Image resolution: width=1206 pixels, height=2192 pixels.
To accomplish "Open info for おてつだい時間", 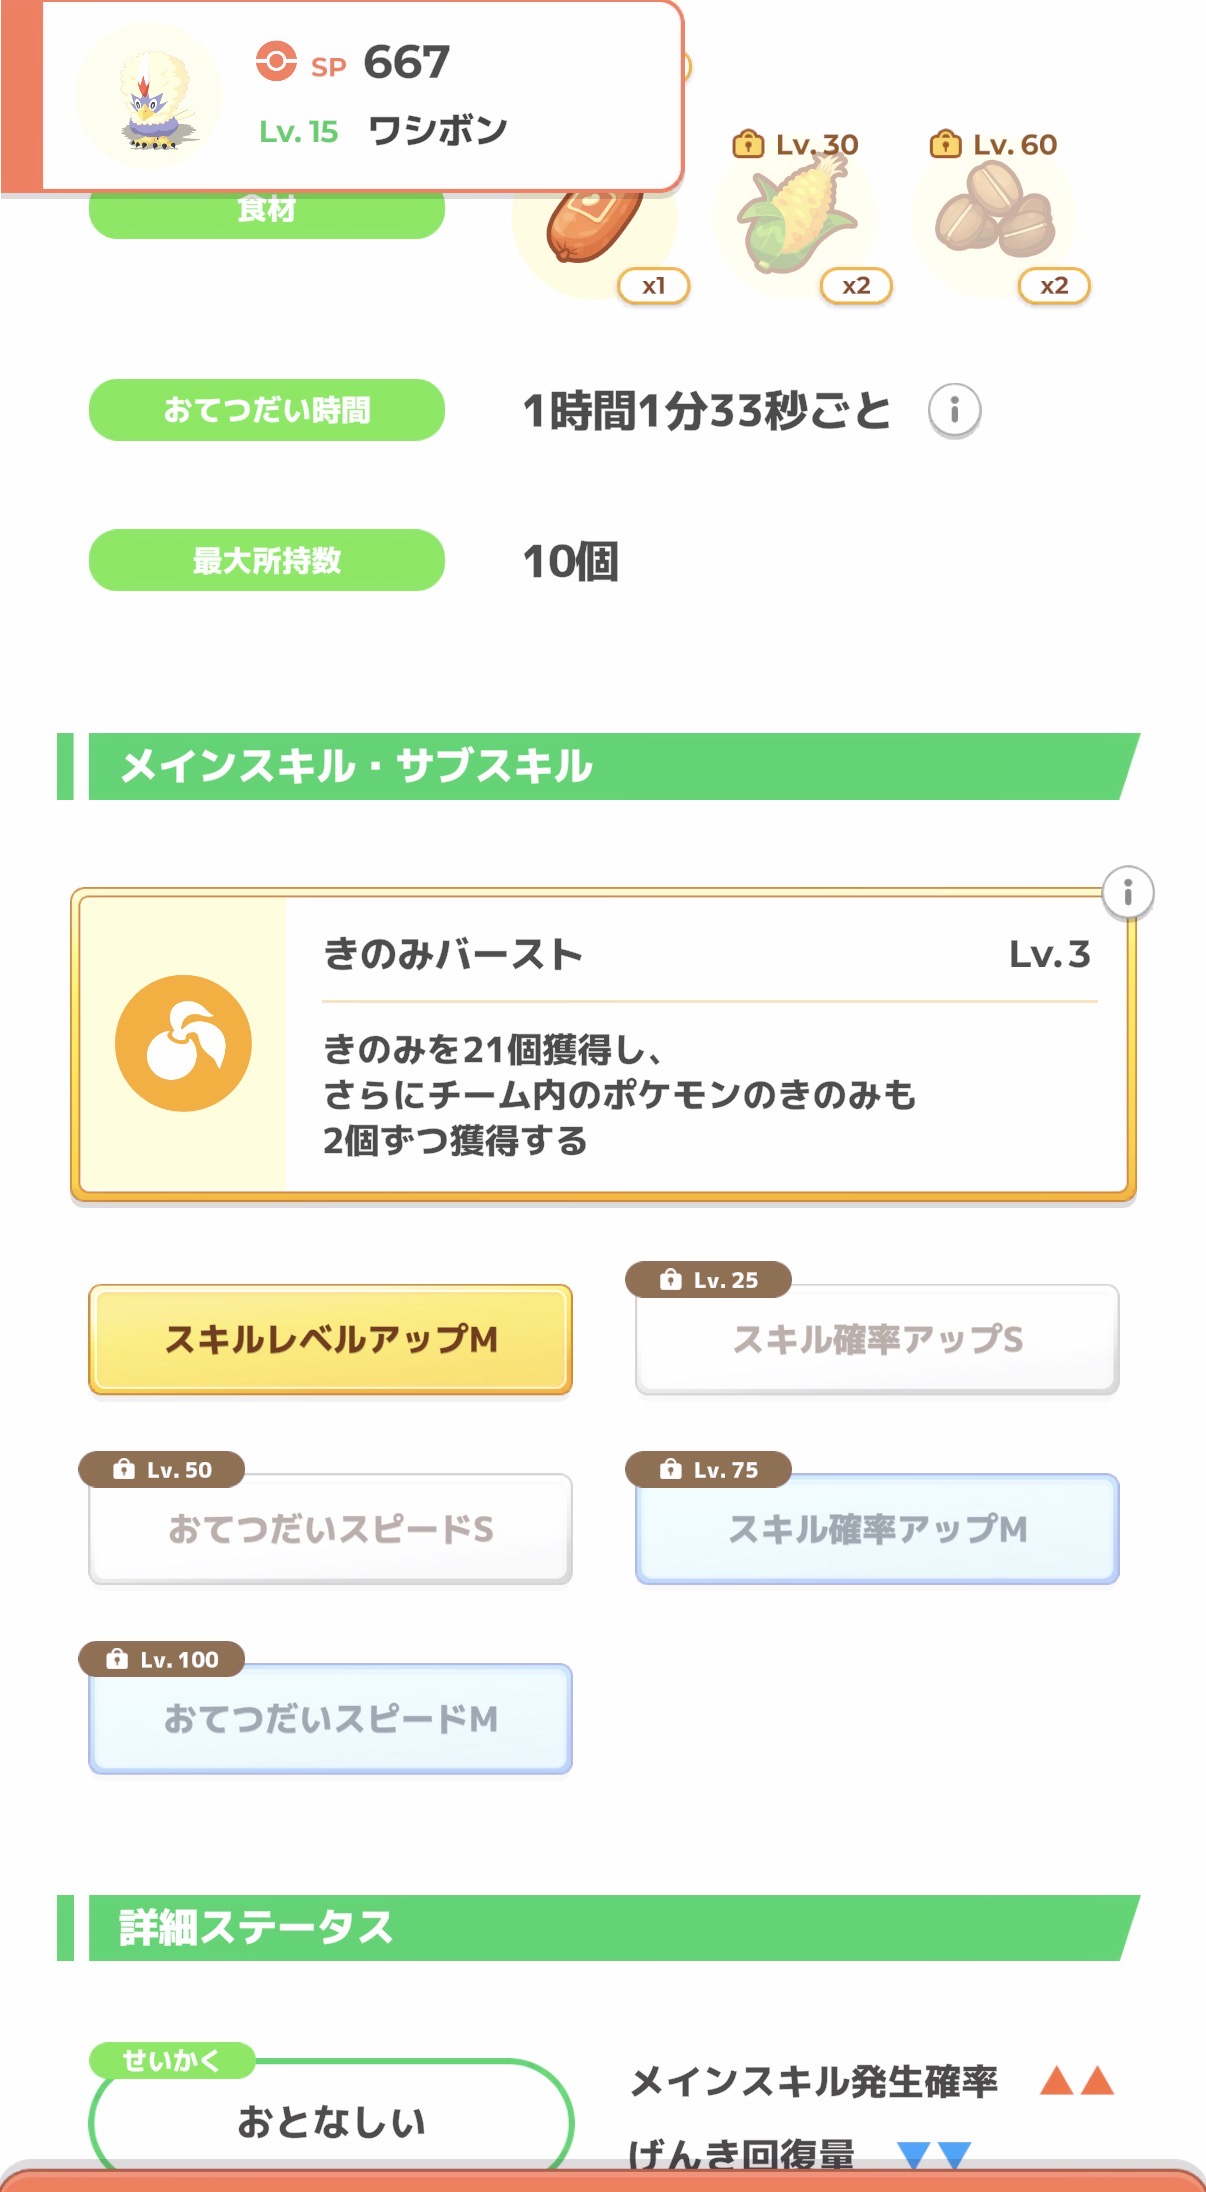I will pyautogui.click(x=954, y=410).
